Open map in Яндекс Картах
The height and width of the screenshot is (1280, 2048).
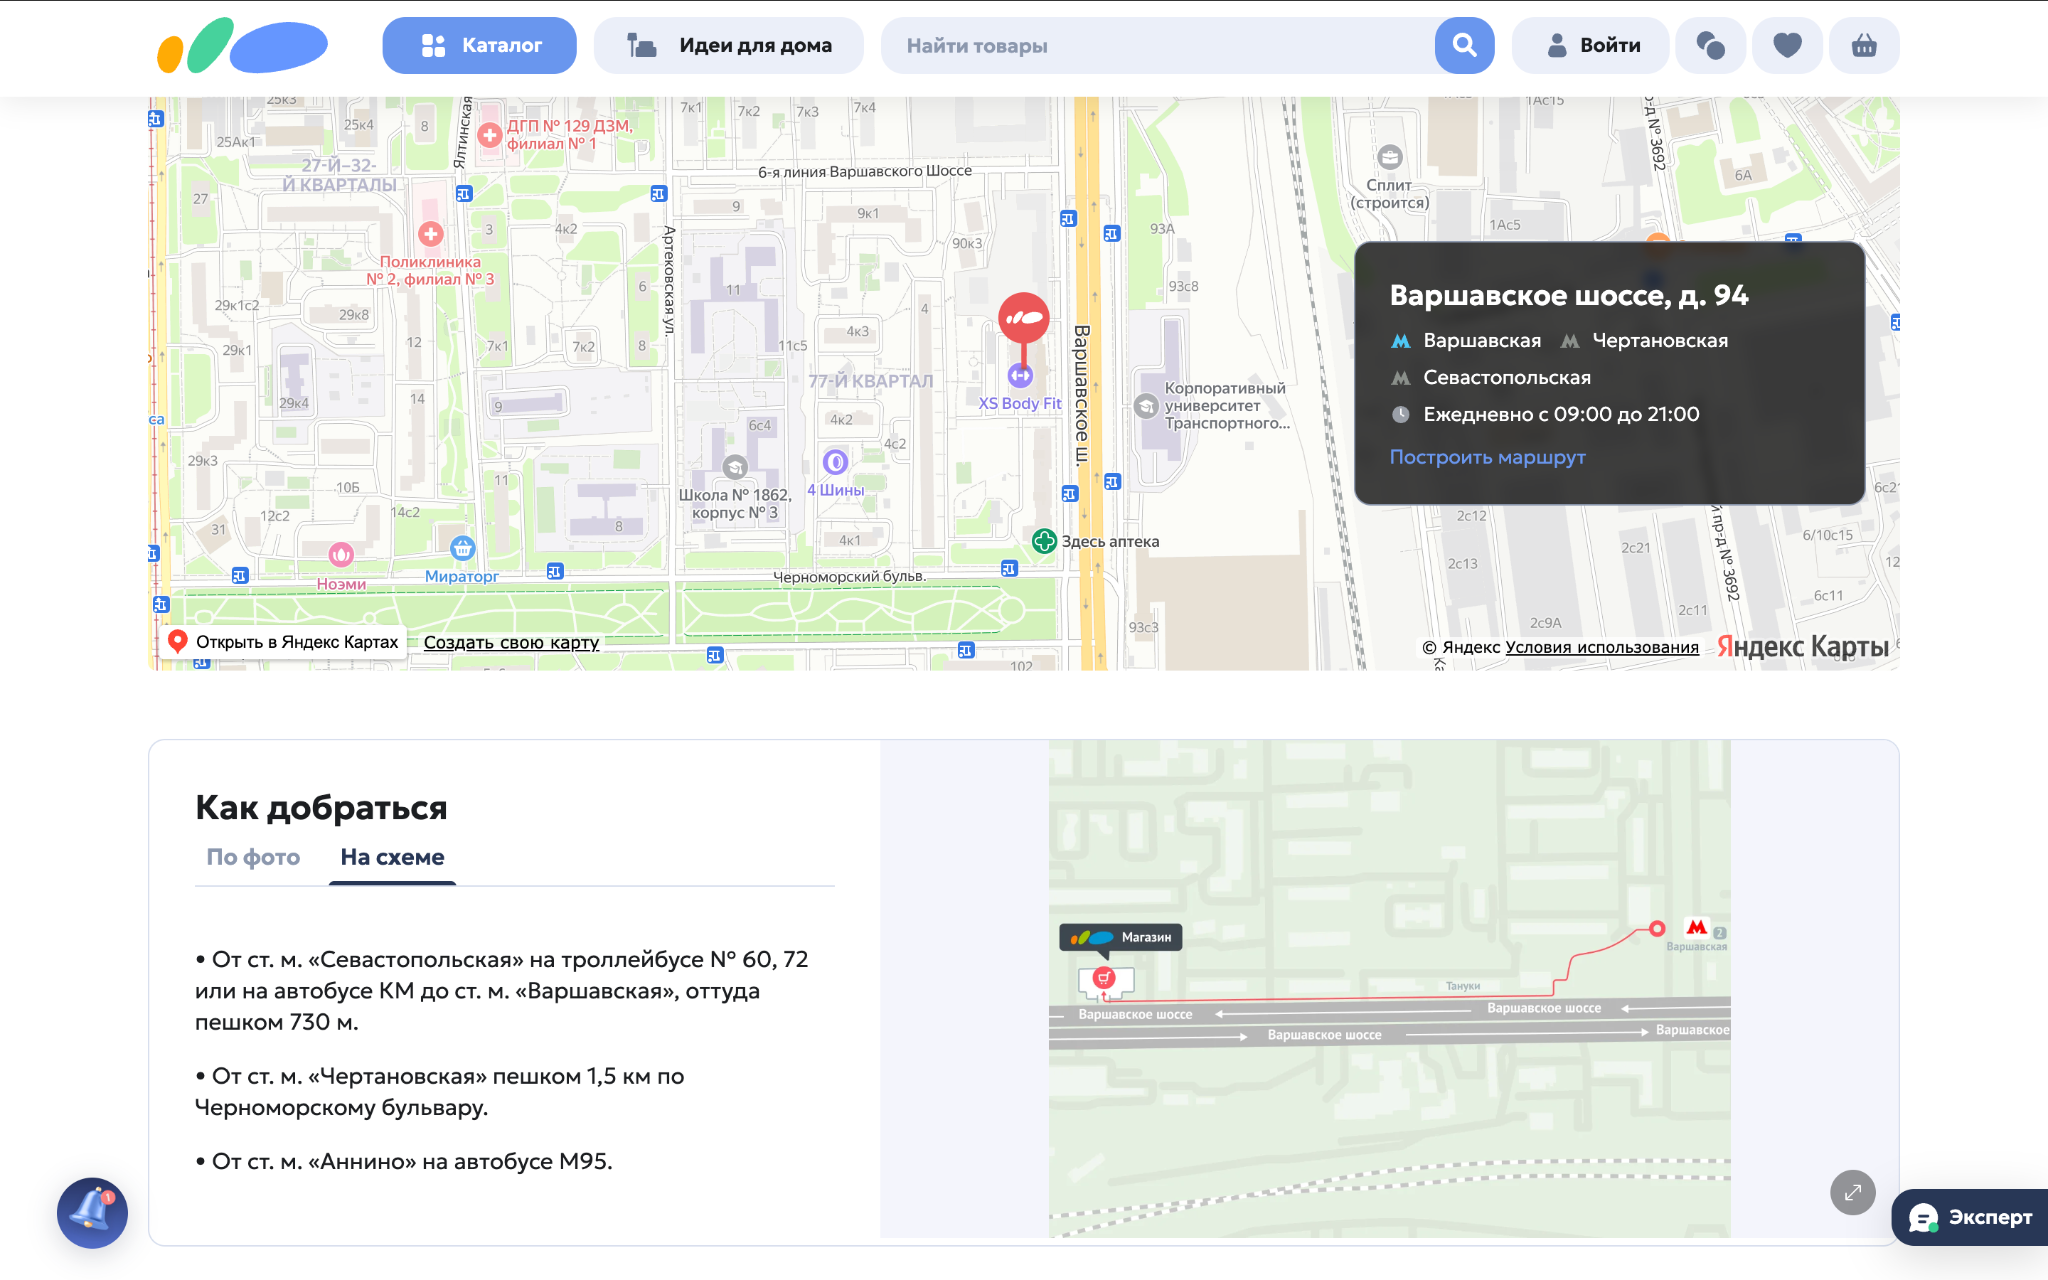click(284, 642)
